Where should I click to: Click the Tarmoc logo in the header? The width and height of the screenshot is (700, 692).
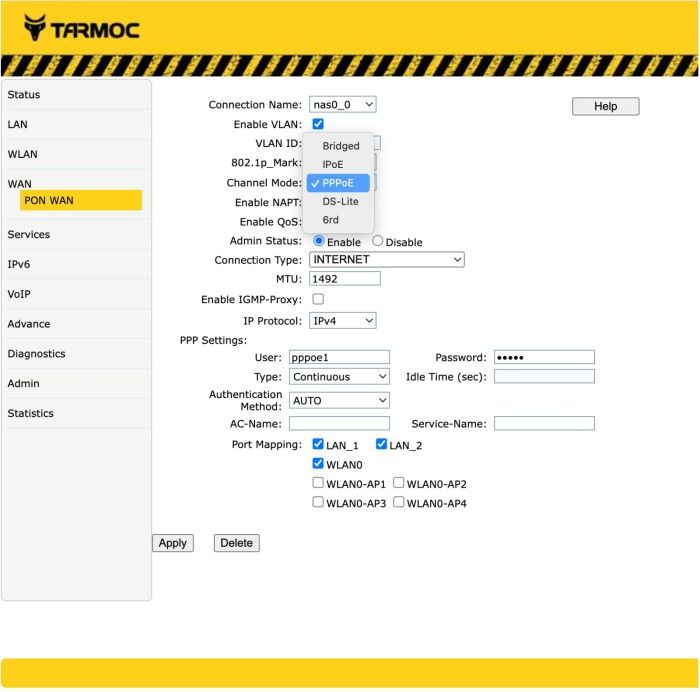tap(82, 28)
